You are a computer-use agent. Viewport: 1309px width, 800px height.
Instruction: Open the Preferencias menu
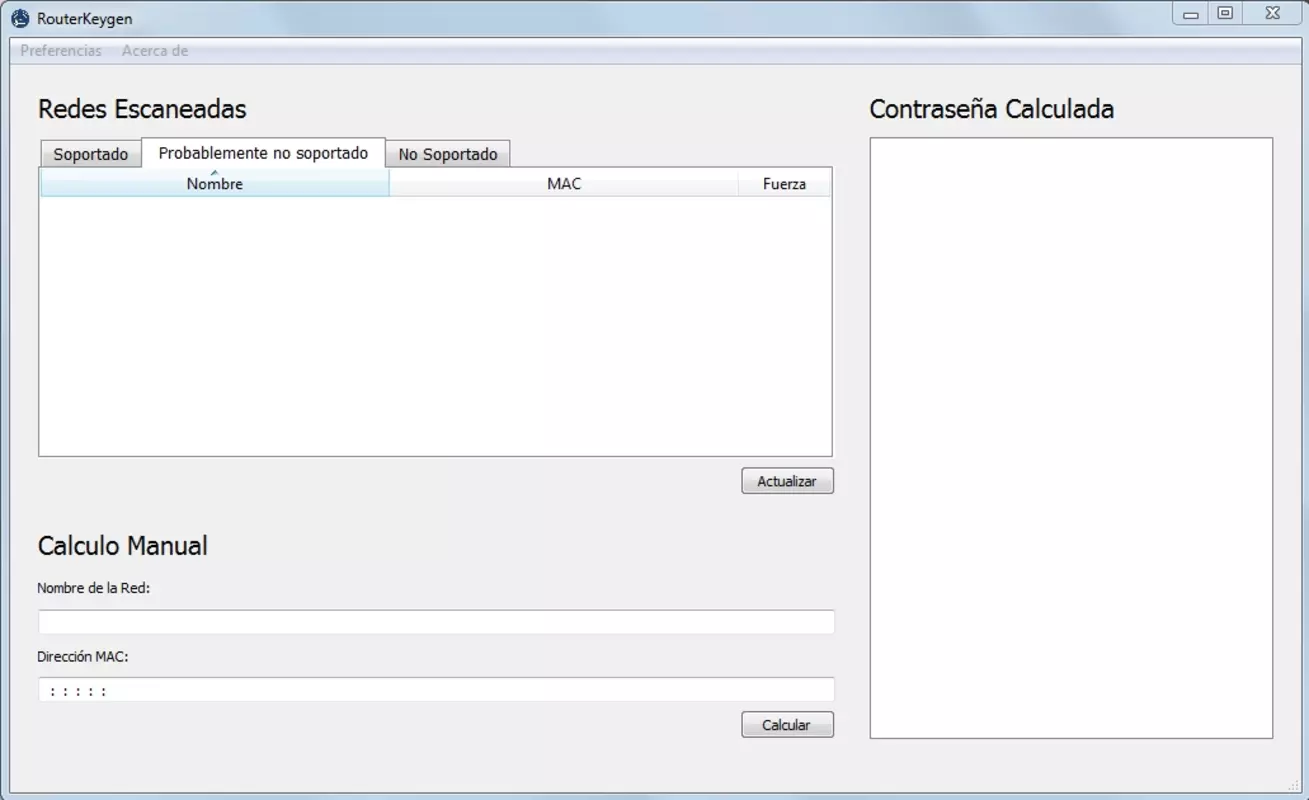pyautogui.click(x=61, y=51)
